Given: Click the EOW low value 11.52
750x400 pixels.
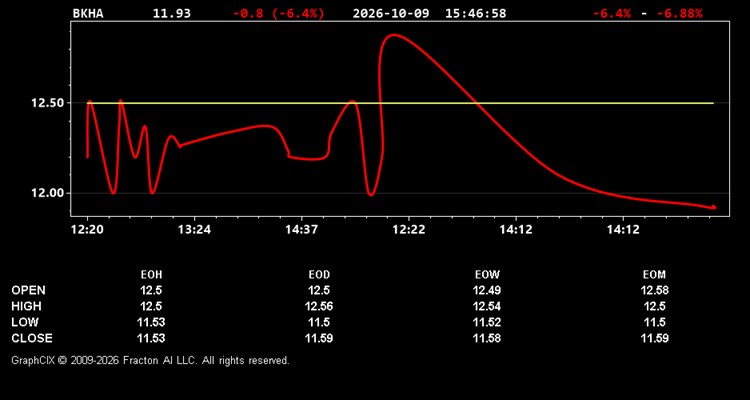Looking at the screenshot, I should click(x=487, y=322).
